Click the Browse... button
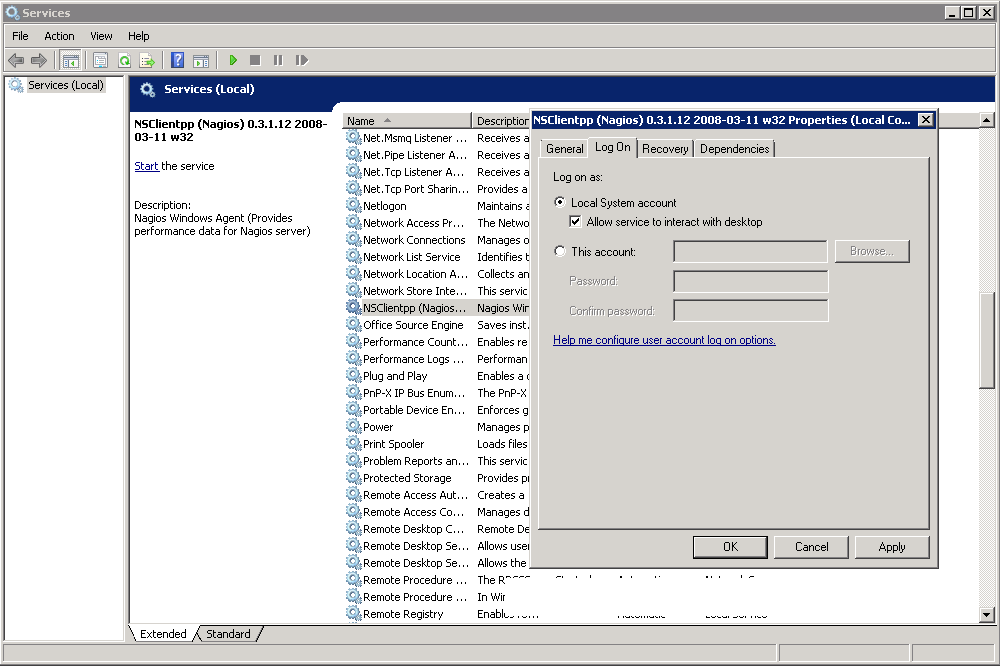1000x666 pixels. pos(872,251)
